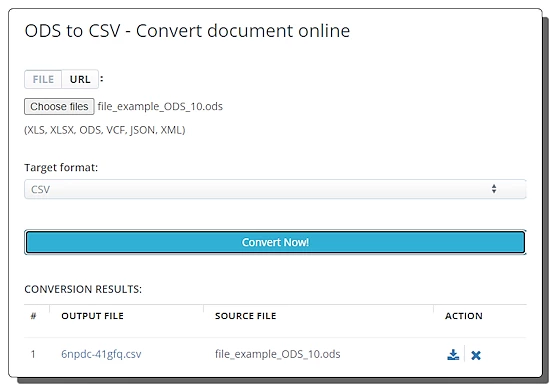Viewport: 550px width, 385px height.
Task: Click the Target format label
Action: pos(61,168)
